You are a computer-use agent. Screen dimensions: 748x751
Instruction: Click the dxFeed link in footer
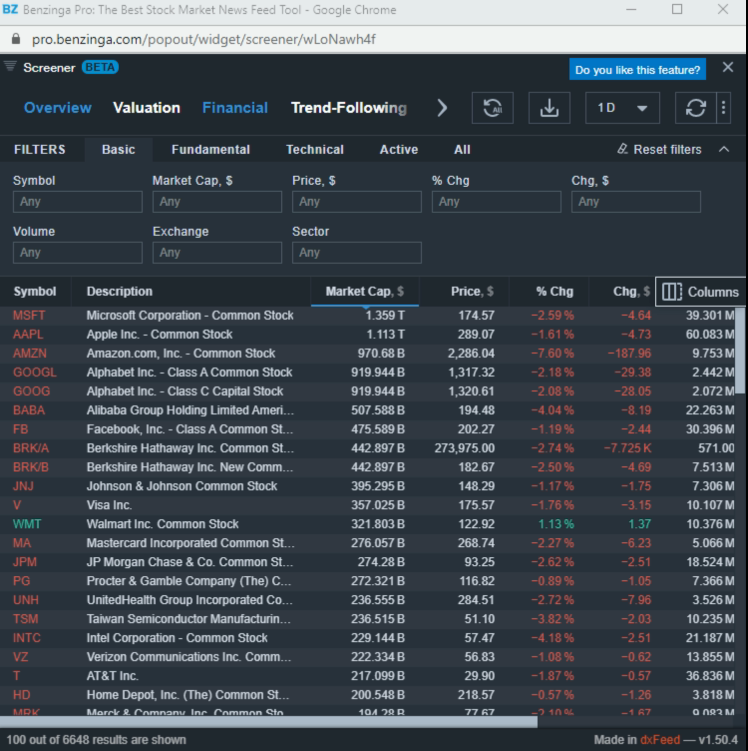tap(659, 740)
